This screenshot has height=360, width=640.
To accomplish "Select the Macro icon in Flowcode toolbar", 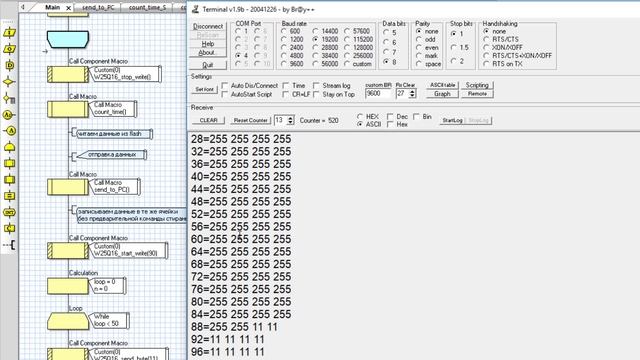I will 9,163.
